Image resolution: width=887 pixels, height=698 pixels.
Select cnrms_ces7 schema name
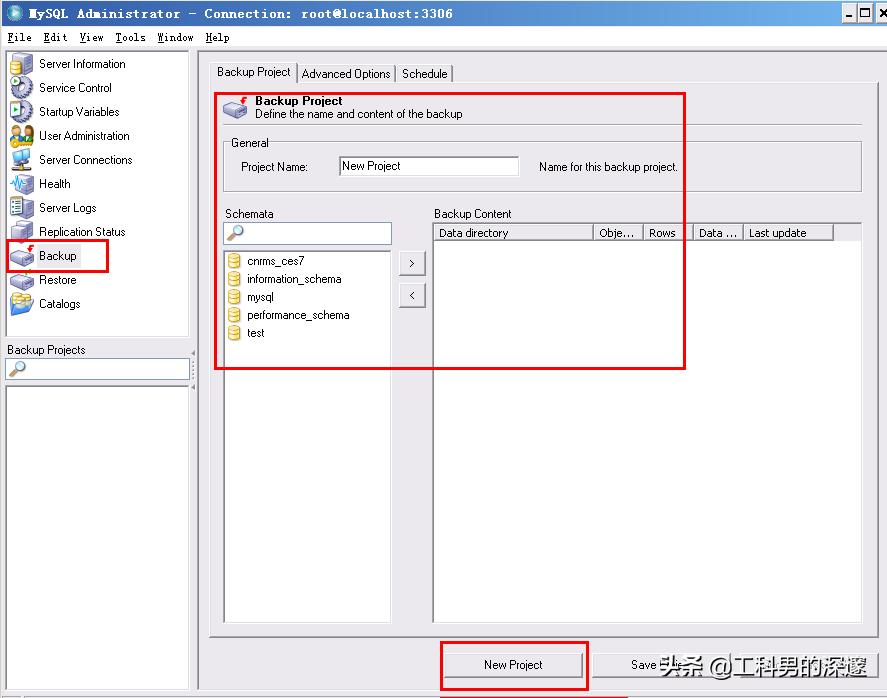275,261
